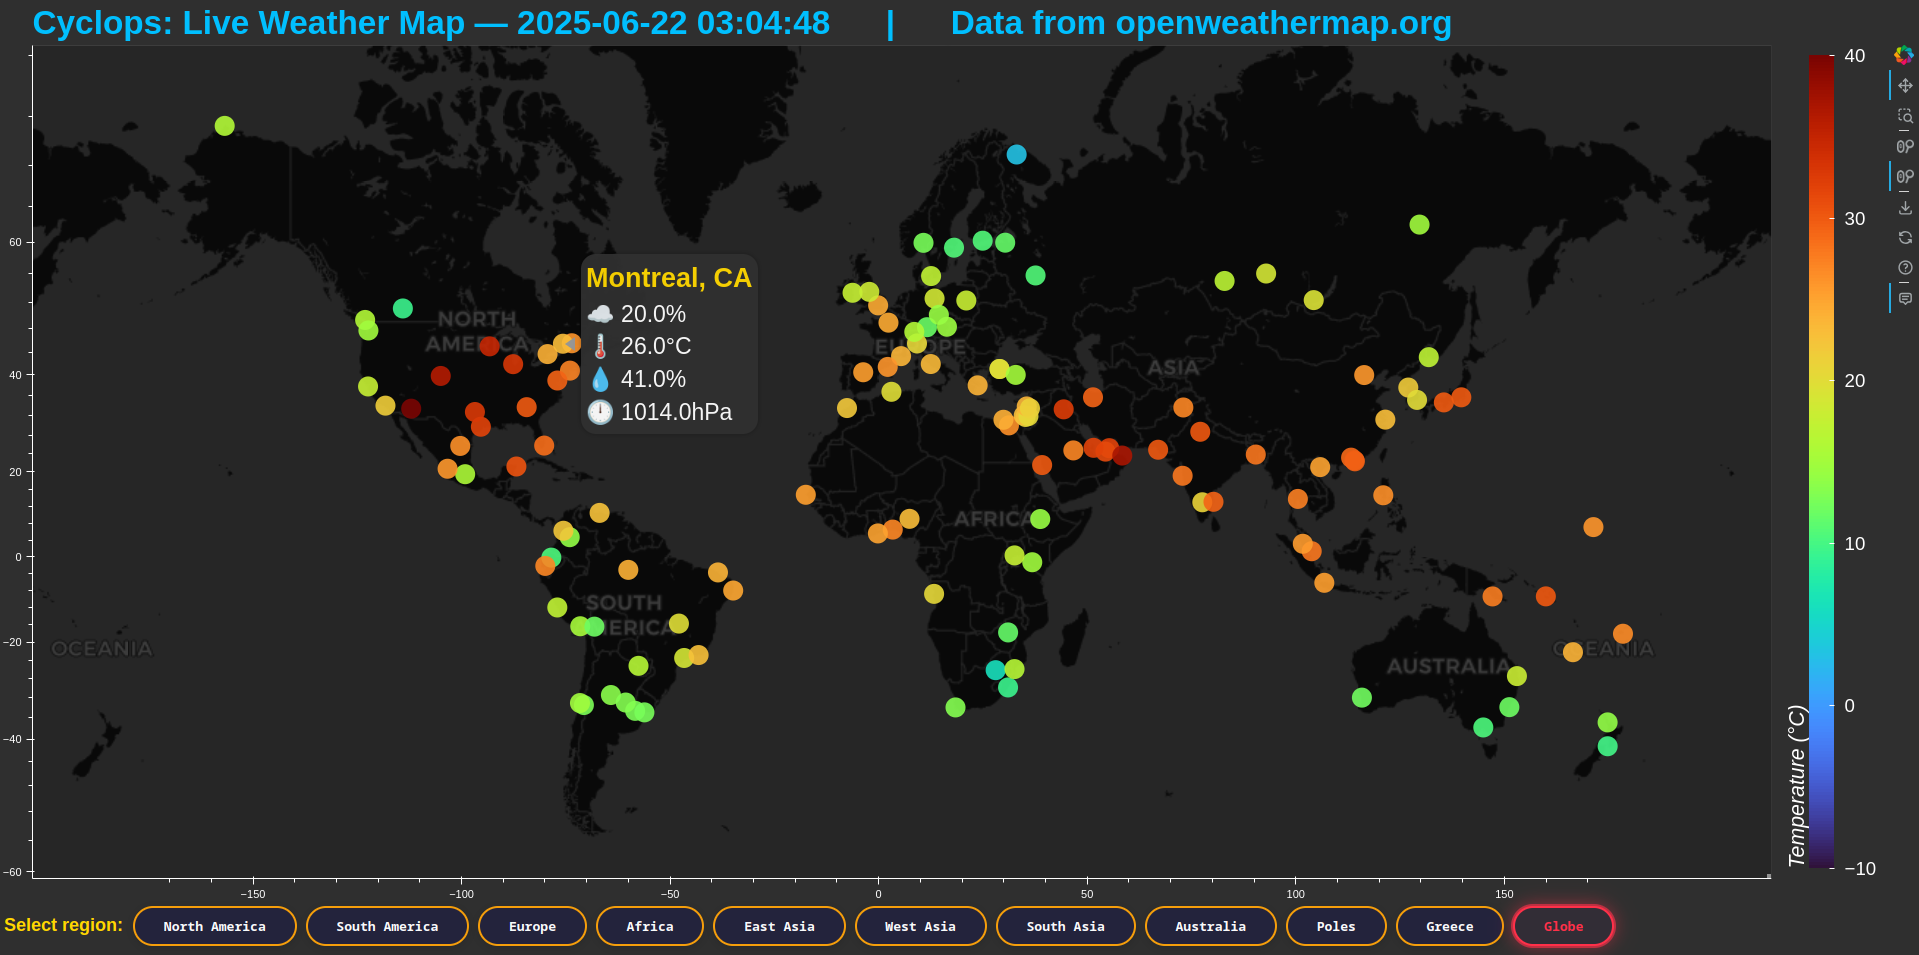This screenshot has width=1919, height=955.
Task: Switch region to Europe
Action: pyautogui.click(x=532, y=926)
